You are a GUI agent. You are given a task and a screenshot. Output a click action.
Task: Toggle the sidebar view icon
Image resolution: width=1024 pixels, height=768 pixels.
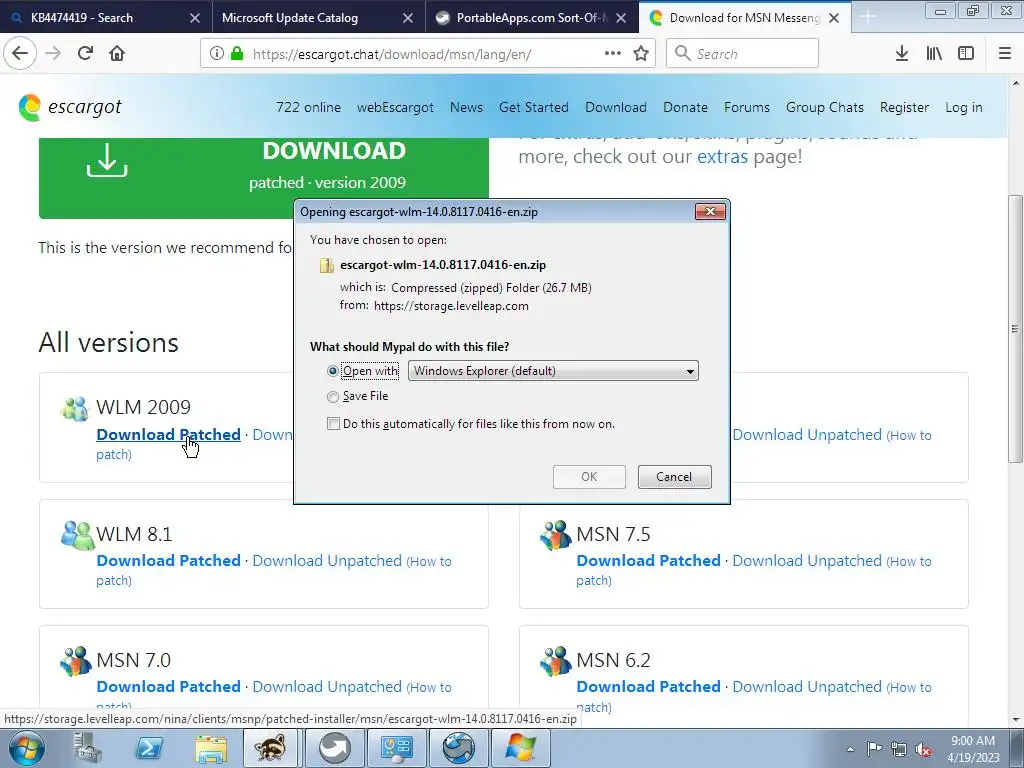966,54
